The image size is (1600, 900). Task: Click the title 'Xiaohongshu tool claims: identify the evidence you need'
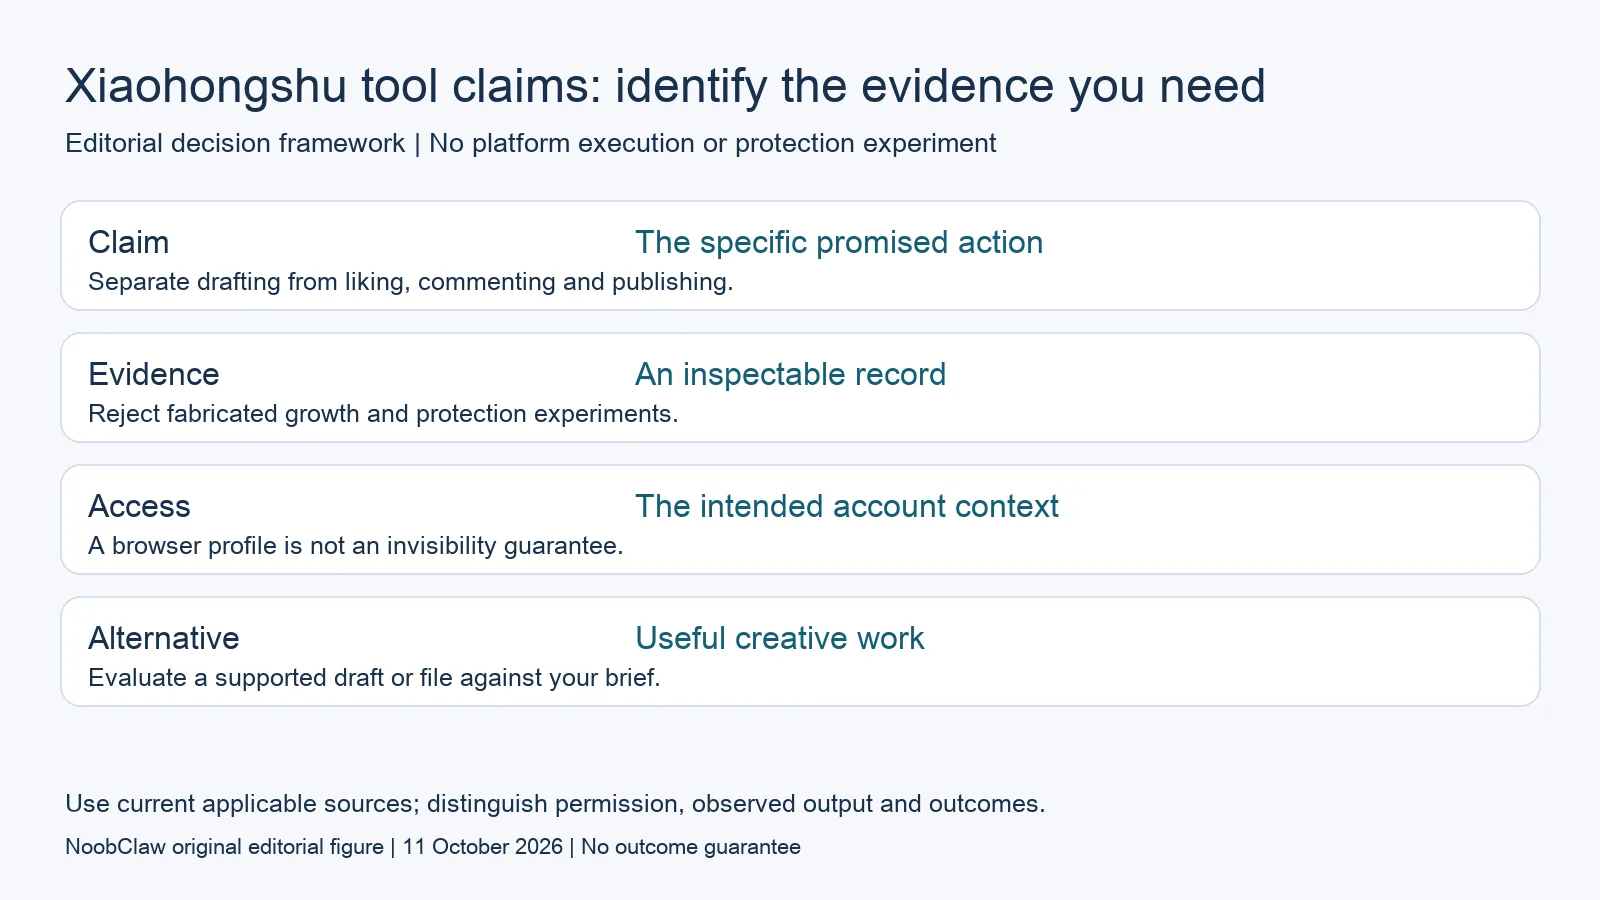pos(665,87)
